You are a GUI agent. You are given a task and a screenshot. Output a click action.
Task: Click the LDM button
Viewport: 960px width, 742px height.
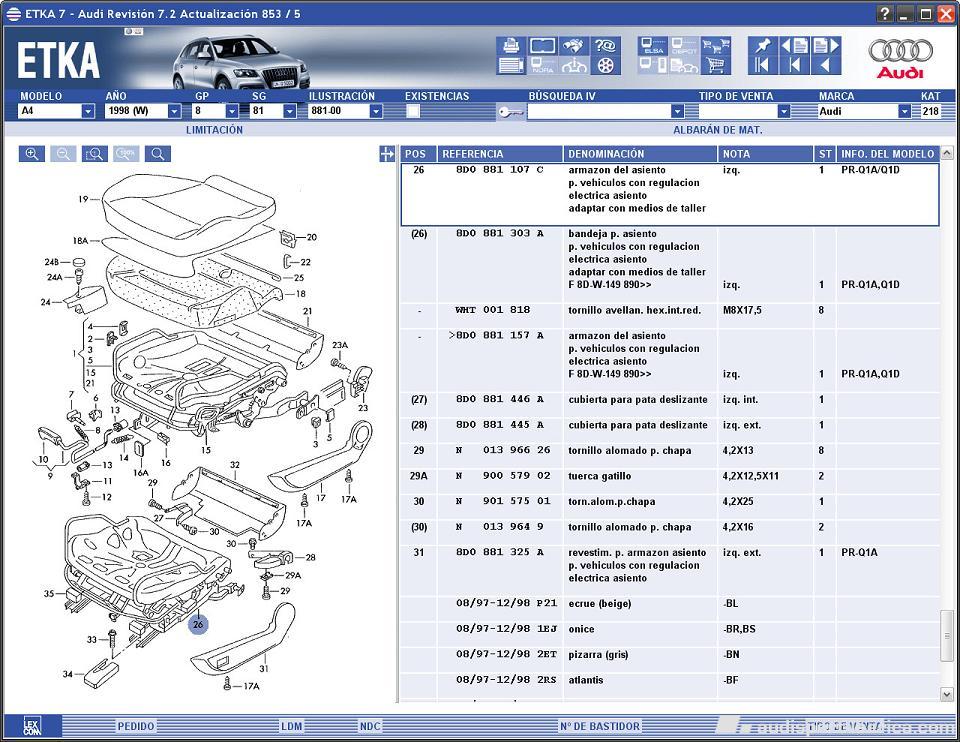[292, 726]
